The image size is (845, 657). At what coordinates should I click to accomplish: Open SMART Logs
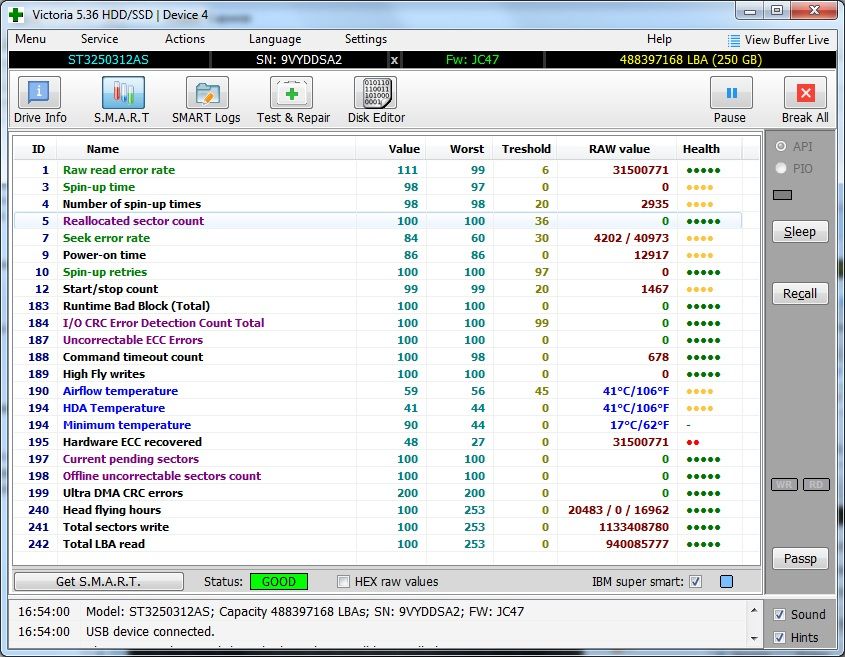click(207, 93)
